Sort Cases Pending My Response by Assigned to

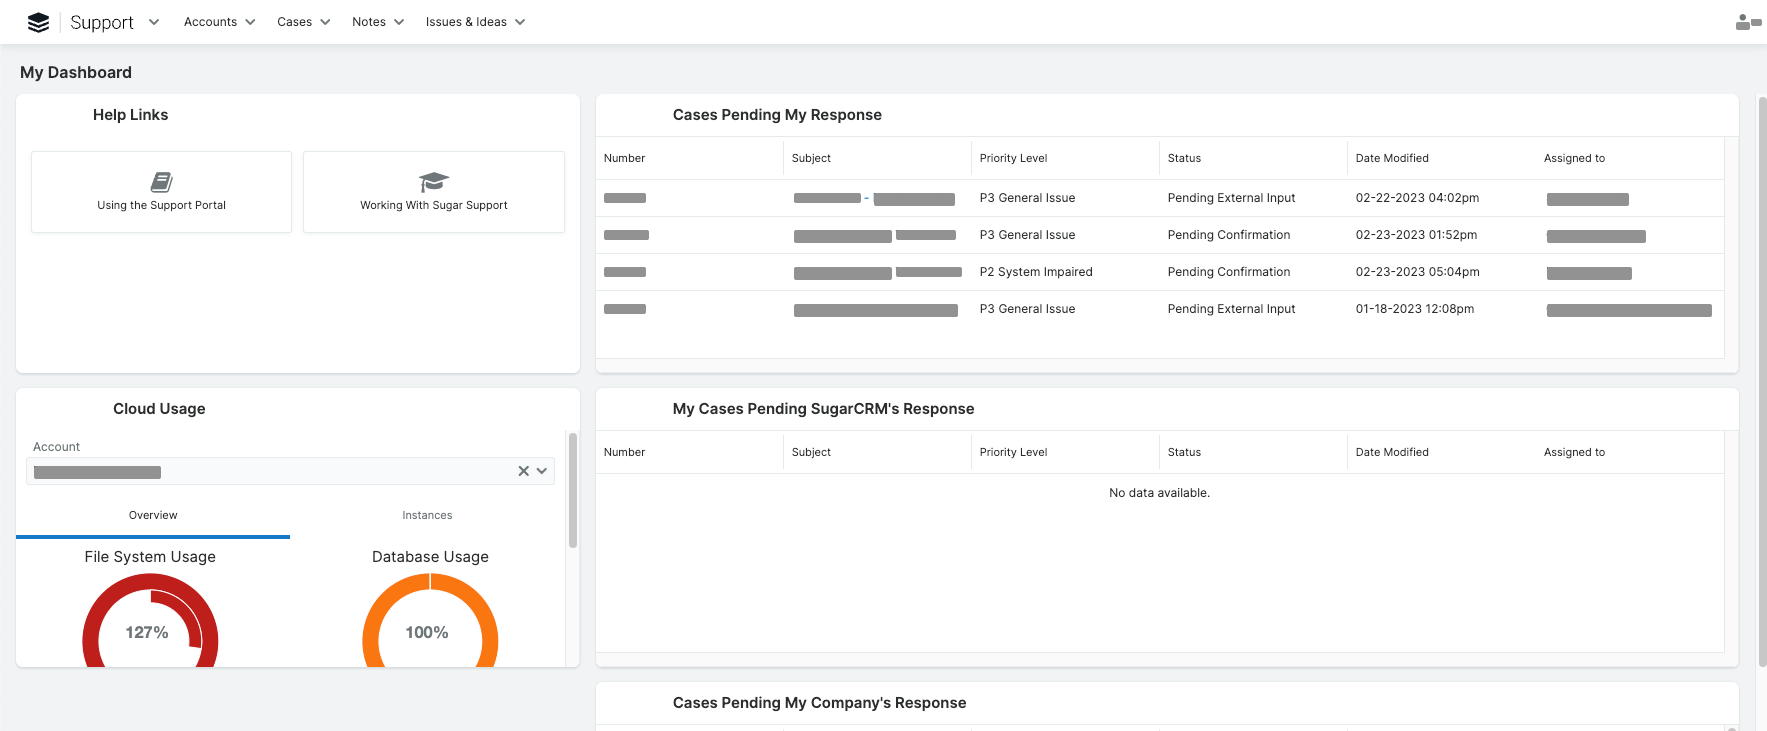[1574, 158]
